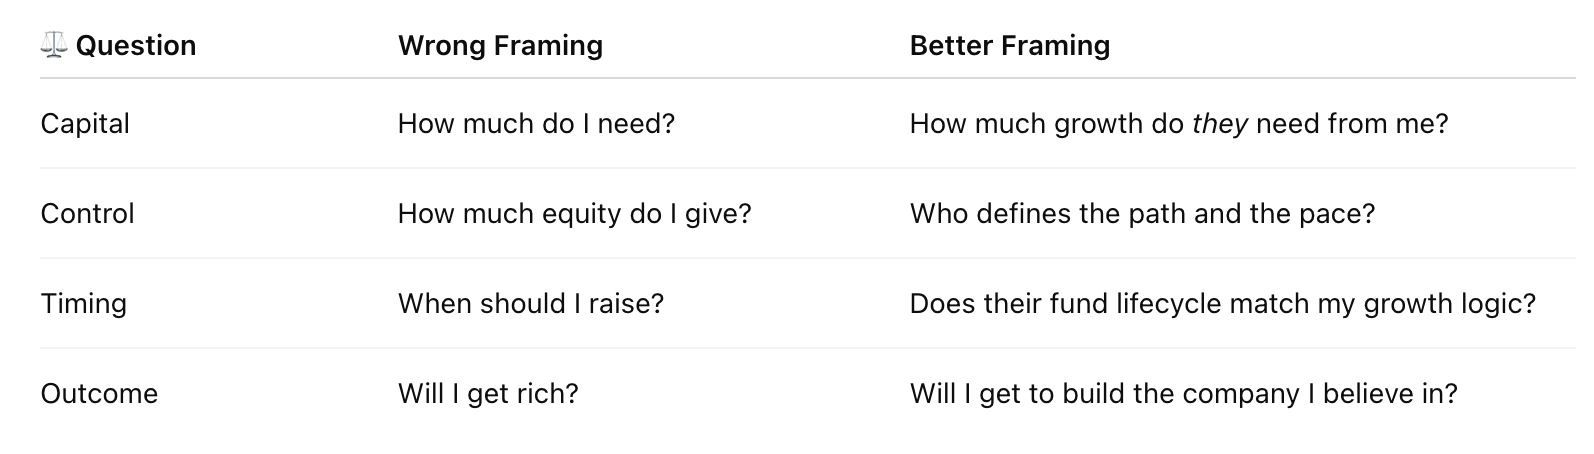The image size is (1594, 454).
Task: Click the Timing row label
Action: [84, 304]
